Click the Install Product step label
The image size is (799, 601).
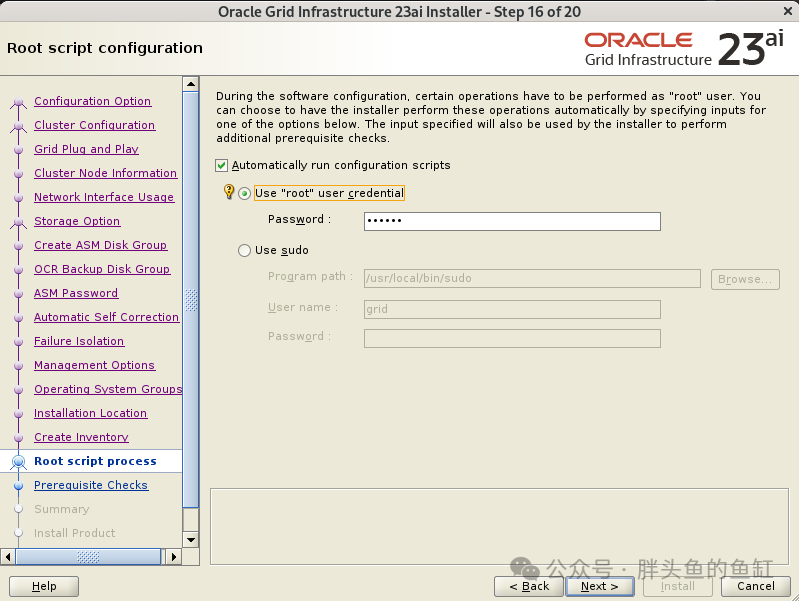click(74, 533)
